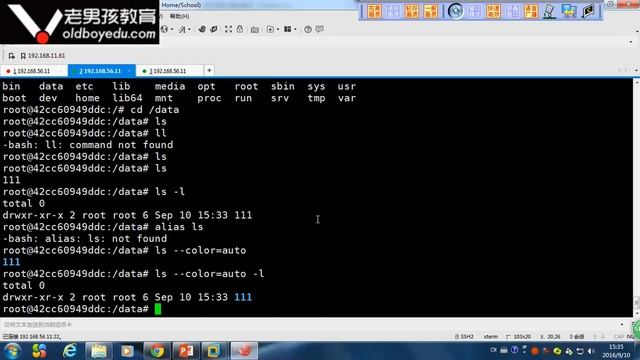Open the media player taskbar icon
640x360 pixels.
[x=127, y=351]
